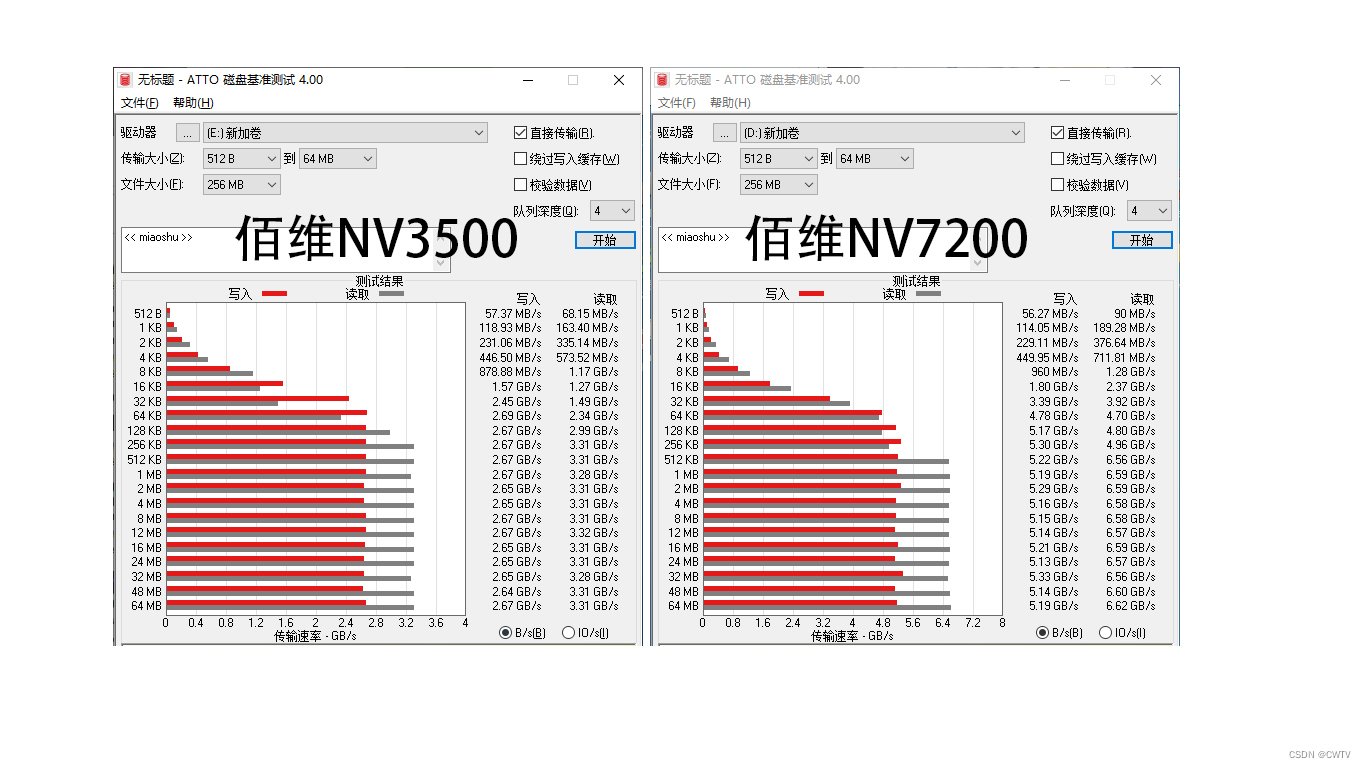Click the 68.15 MB/s read value in the left window
This screenshot has width=1366, height=768.
[590, 314]
